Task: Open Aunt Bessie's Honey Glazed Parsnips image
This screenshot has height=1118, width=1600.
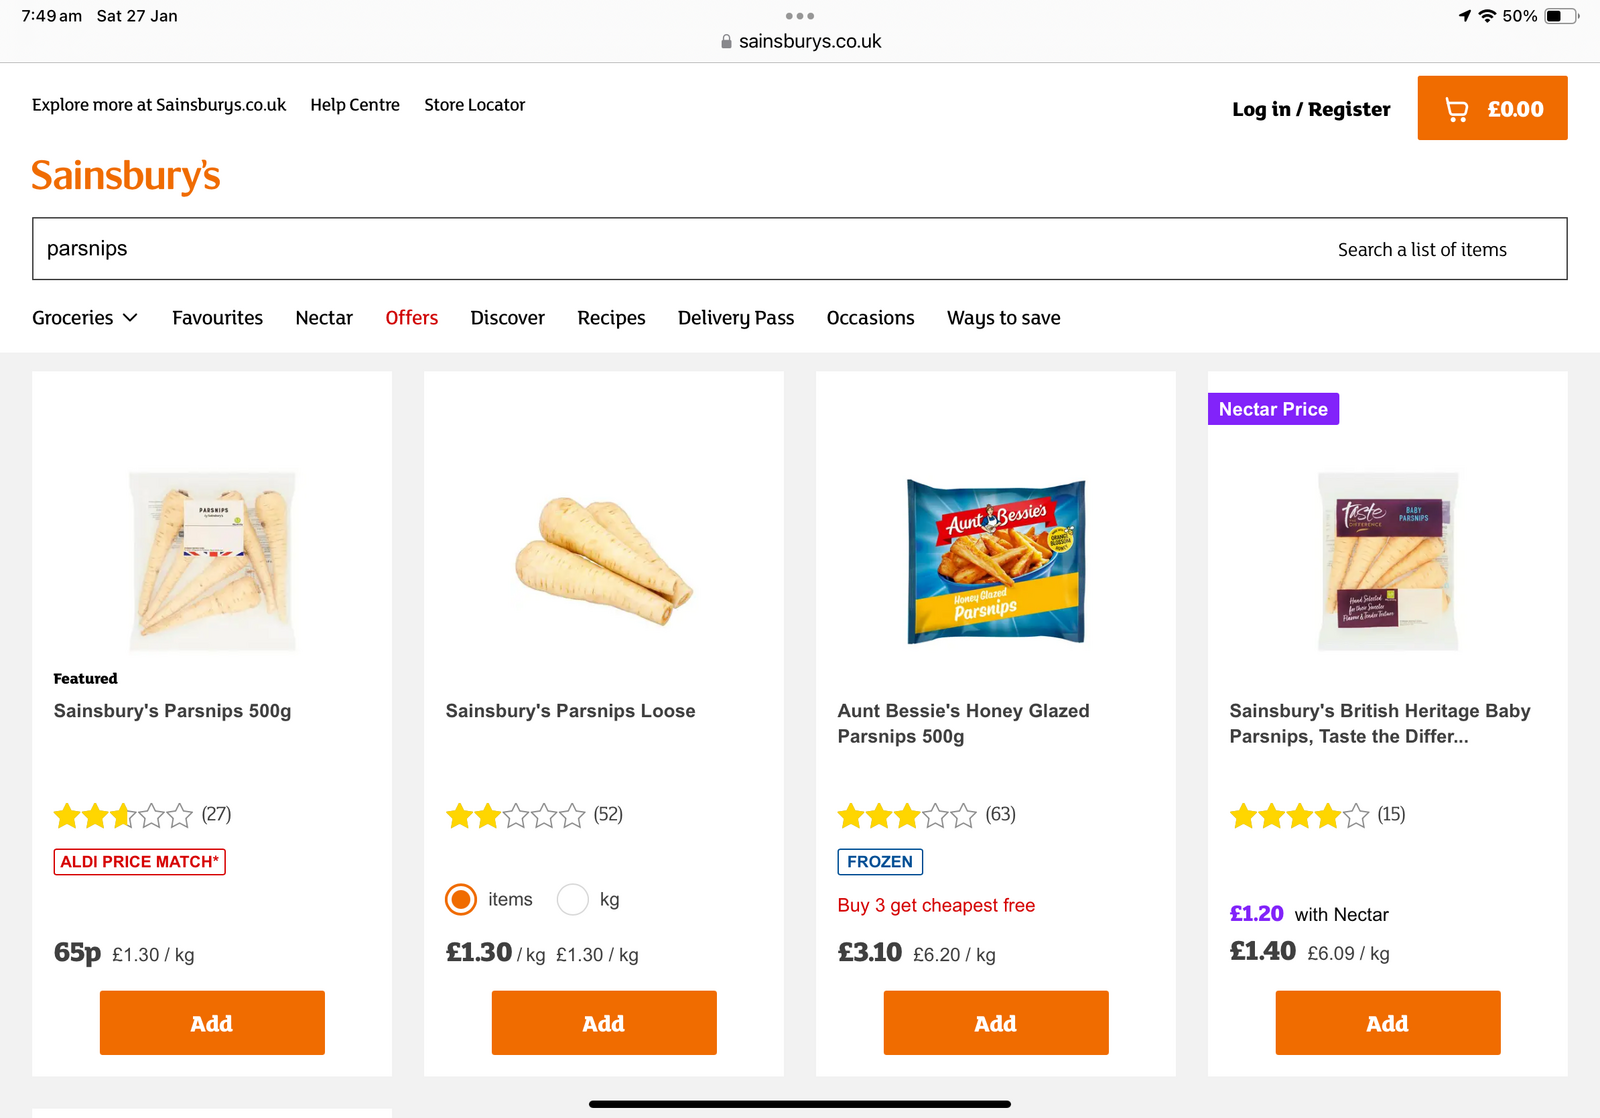Action: point(996,561)
